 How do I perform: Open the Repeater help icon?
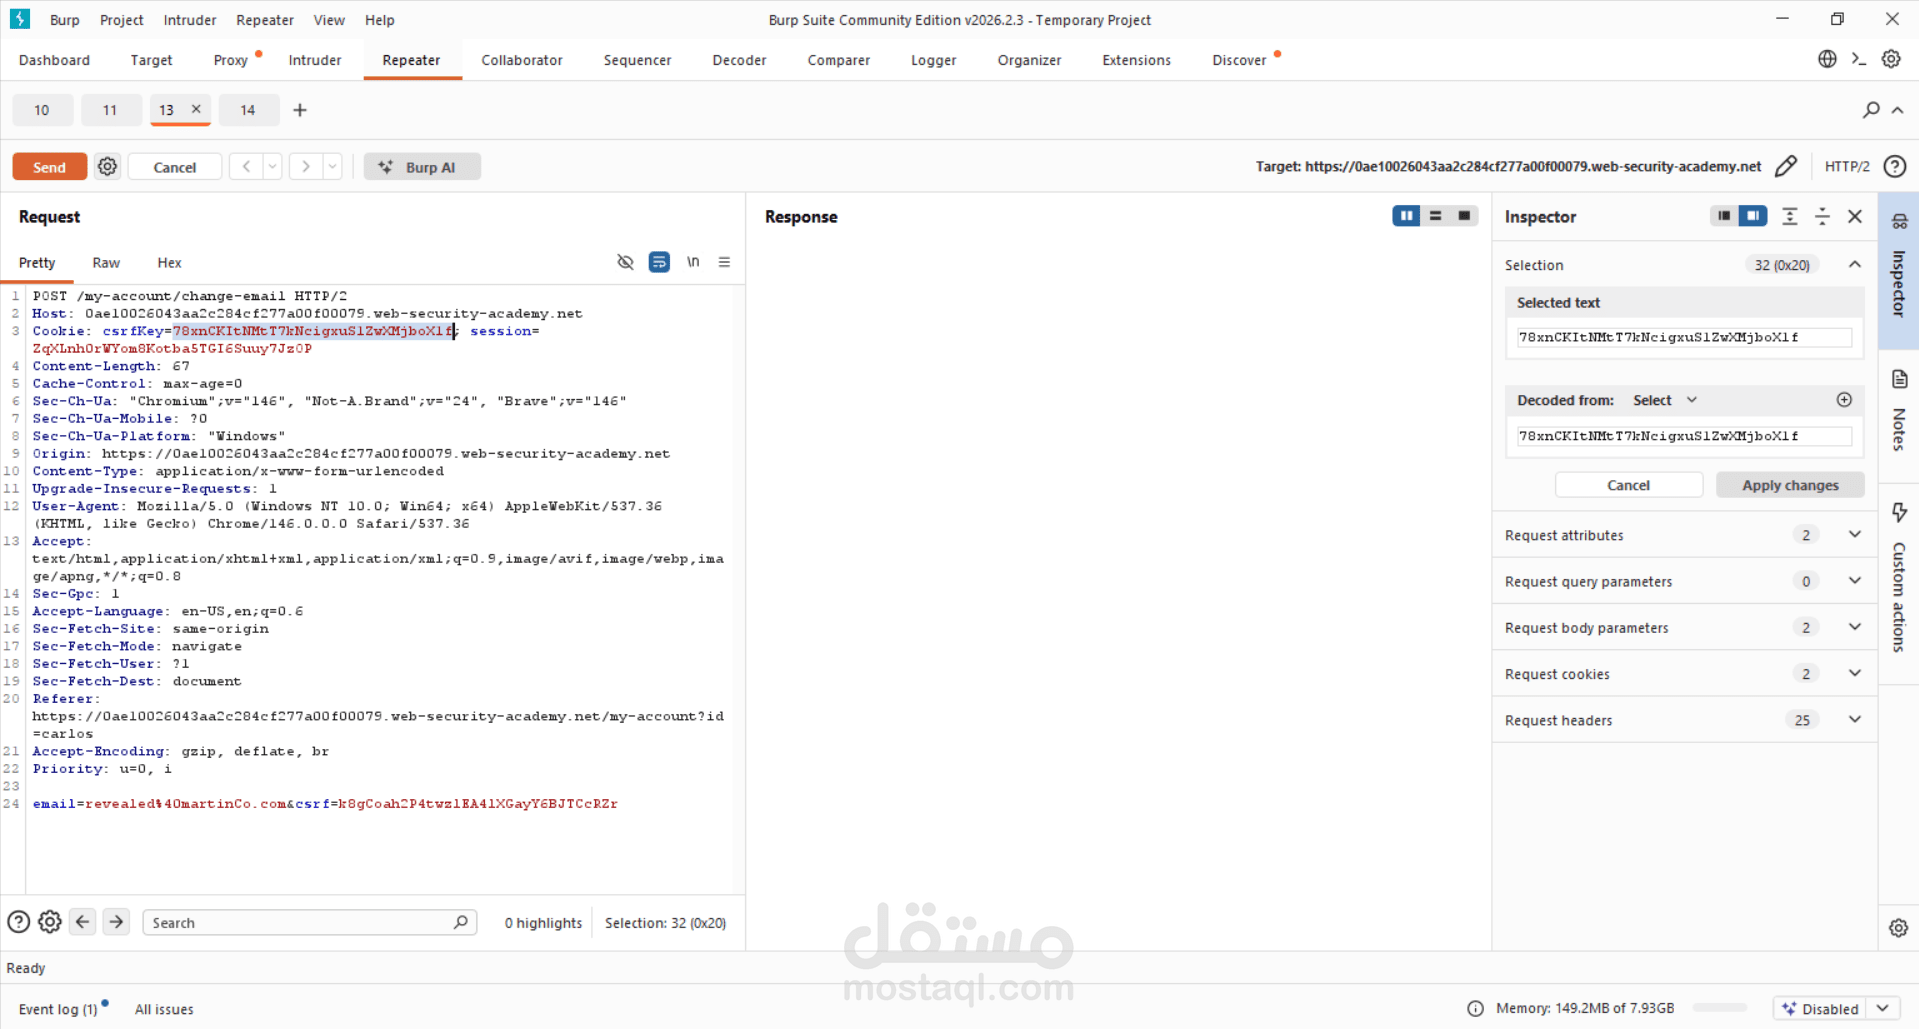click(x=1894, y=166)
